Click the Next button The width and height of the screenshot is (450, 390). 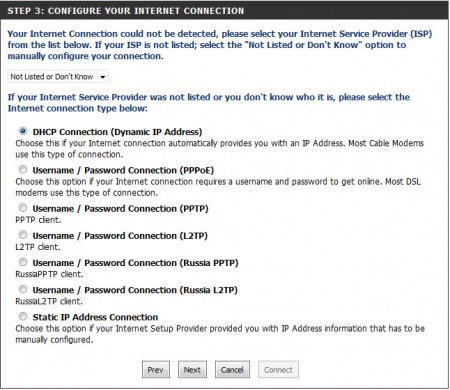point(192,370)
